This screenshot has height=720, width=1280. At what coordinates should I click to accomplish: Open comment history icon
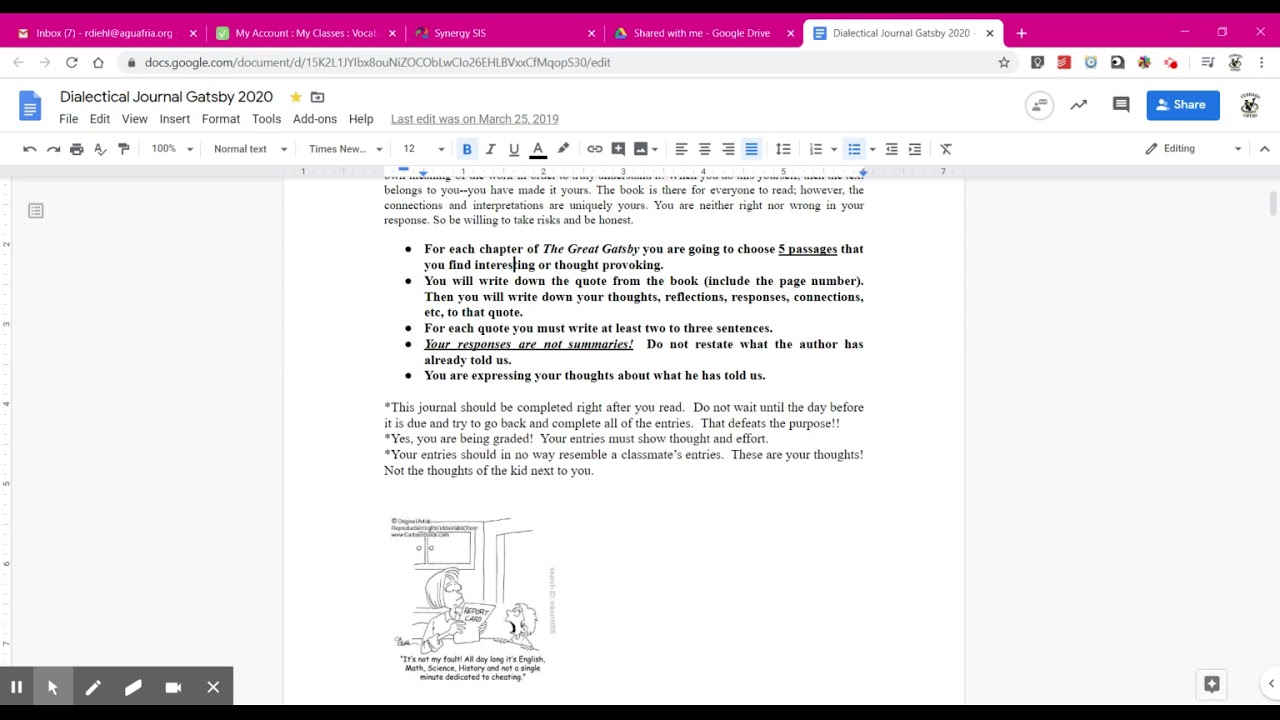tap(1121, 104)
